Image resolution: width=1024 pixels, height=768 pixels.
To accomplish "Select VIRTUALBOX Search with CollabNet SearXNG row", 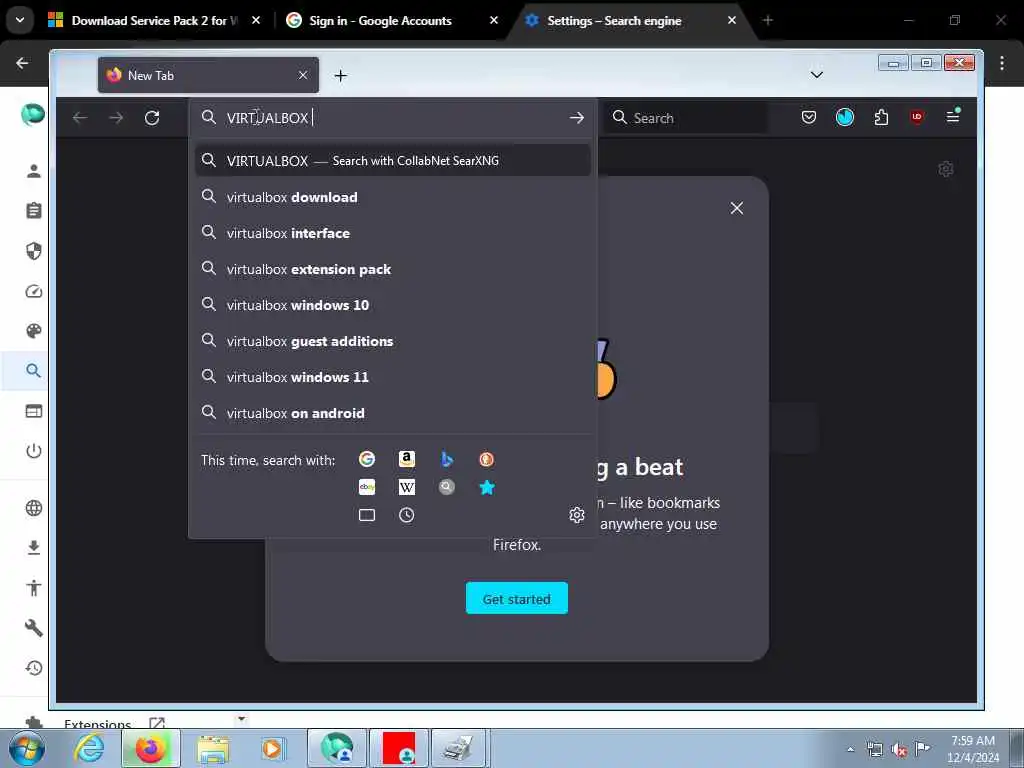I will (392, 160).
